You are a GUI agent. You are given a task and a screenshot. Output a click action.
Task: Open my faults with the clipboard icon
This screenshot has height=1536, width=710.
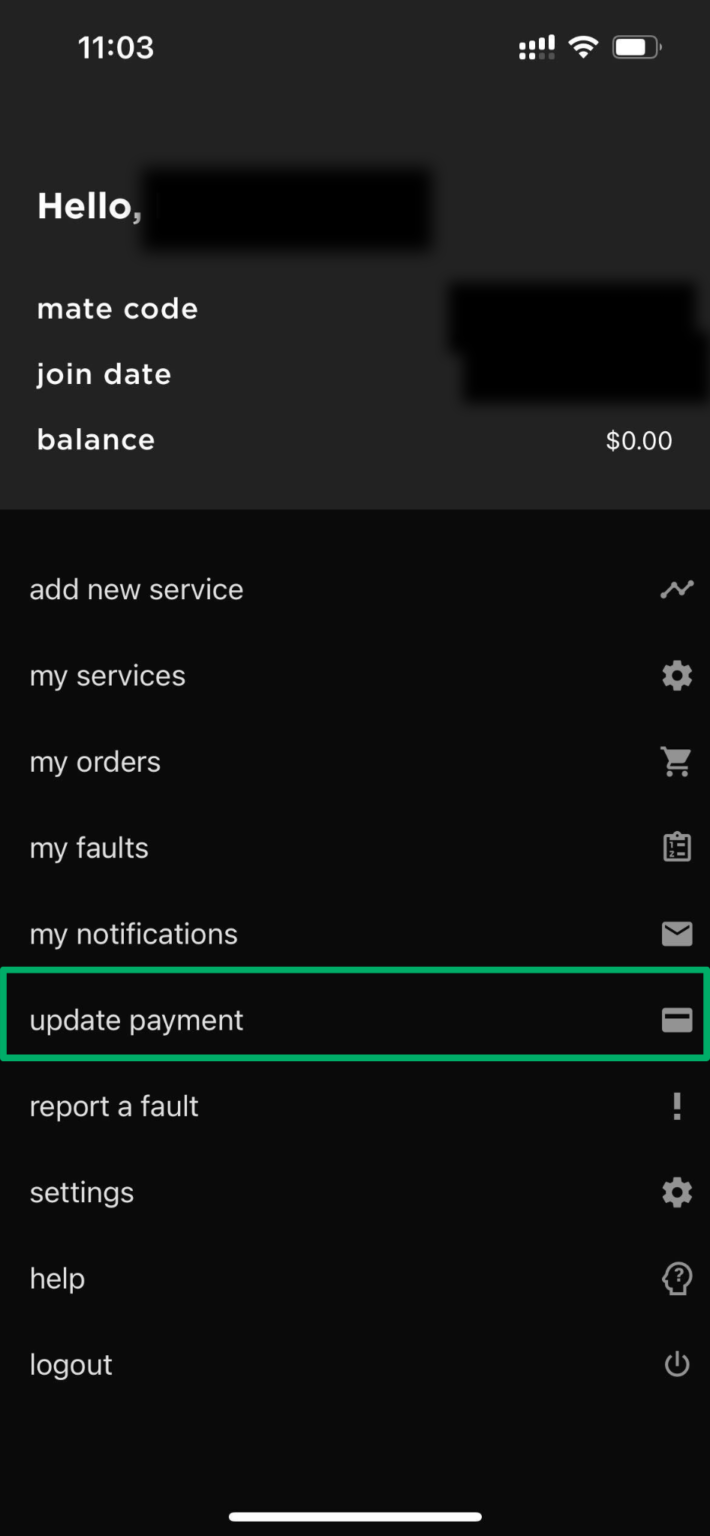click(676, 846)
